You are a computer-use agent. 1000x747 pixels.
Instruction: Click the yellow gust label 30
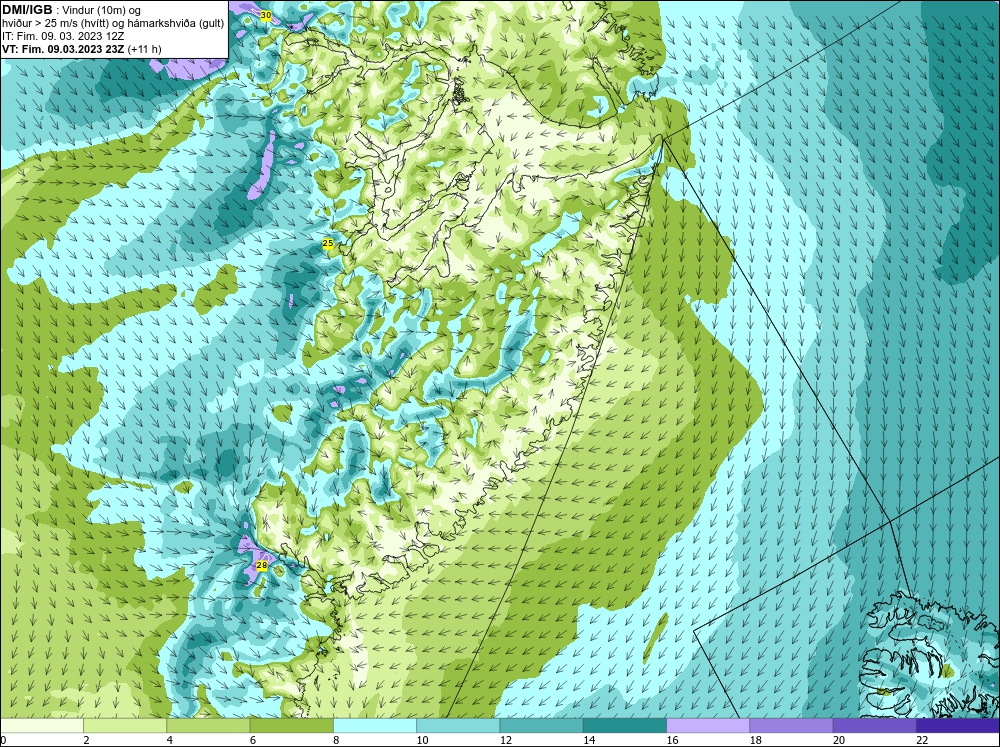pos(266,15)
